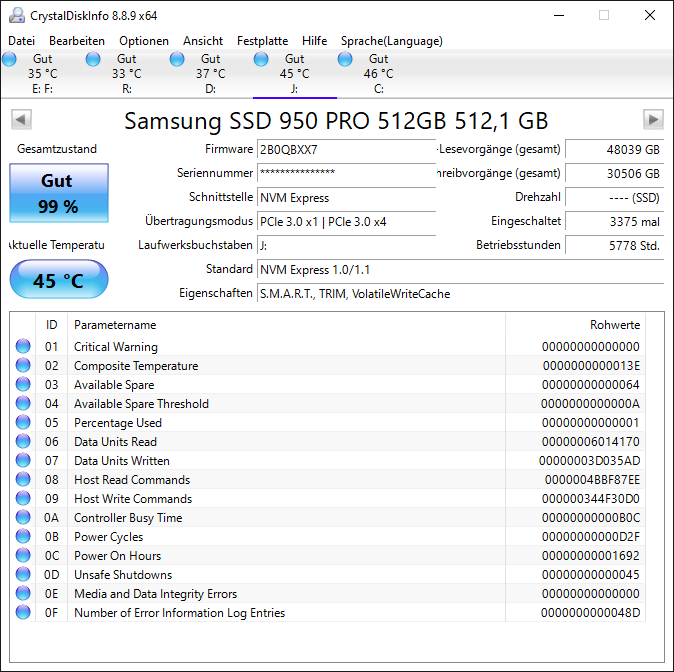This screenshot has width=674, height=672.
Task: Click status icon for Data Units Read row
Action: [23, 441]
